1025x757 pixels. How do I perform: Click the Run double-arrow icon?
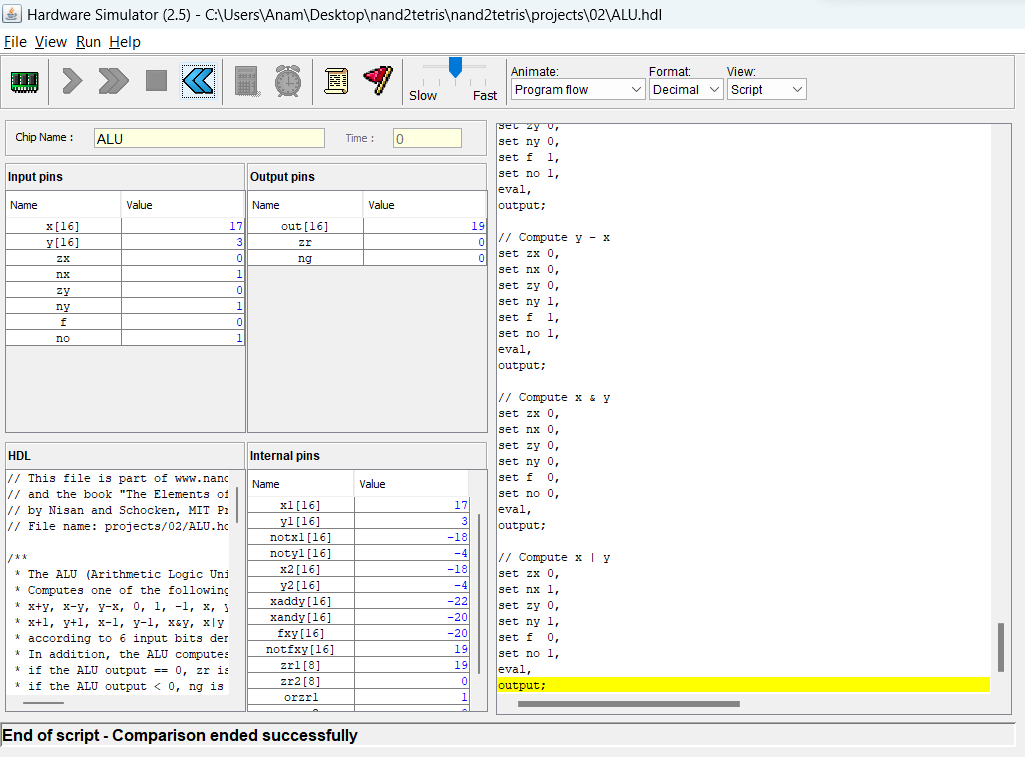(111, 81)
